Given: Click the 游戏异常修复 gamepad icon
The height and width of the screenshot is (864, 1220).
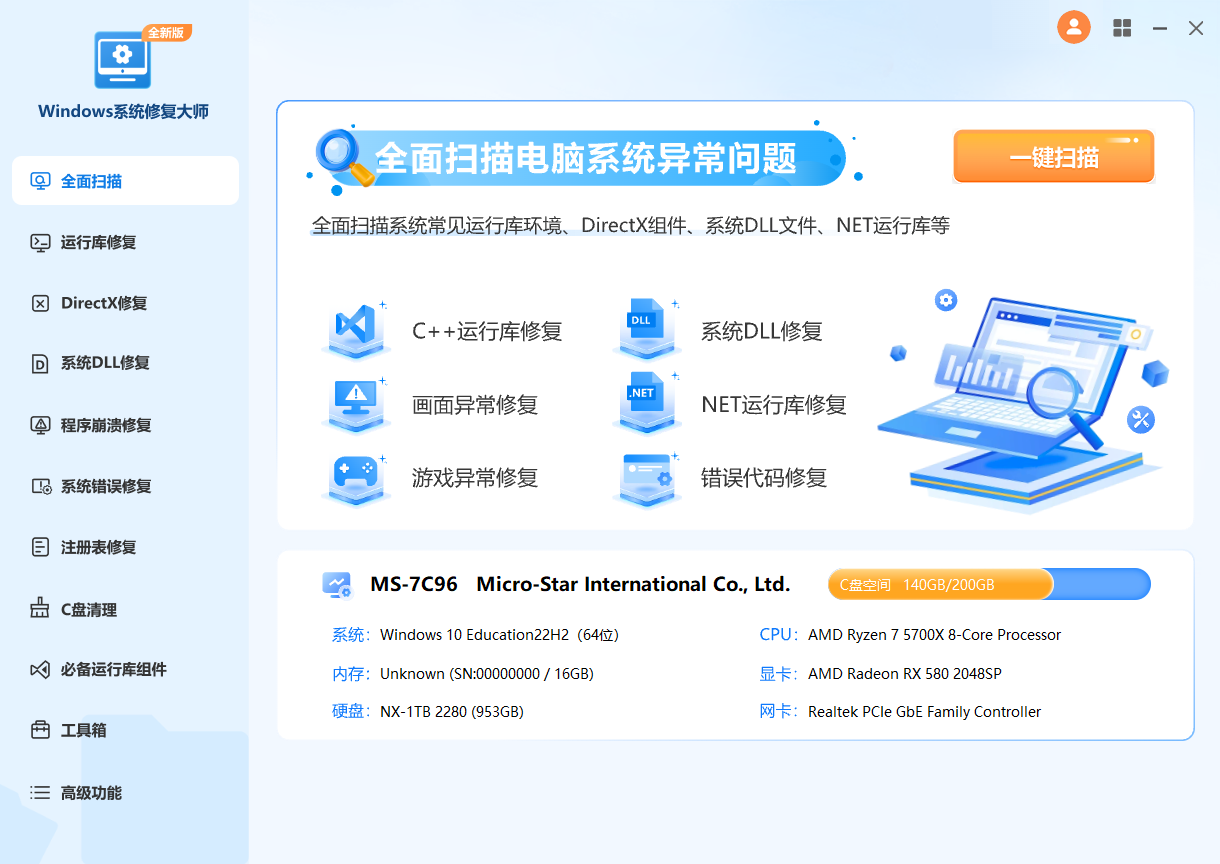Looking at the screenshot, I should [355, 475].
